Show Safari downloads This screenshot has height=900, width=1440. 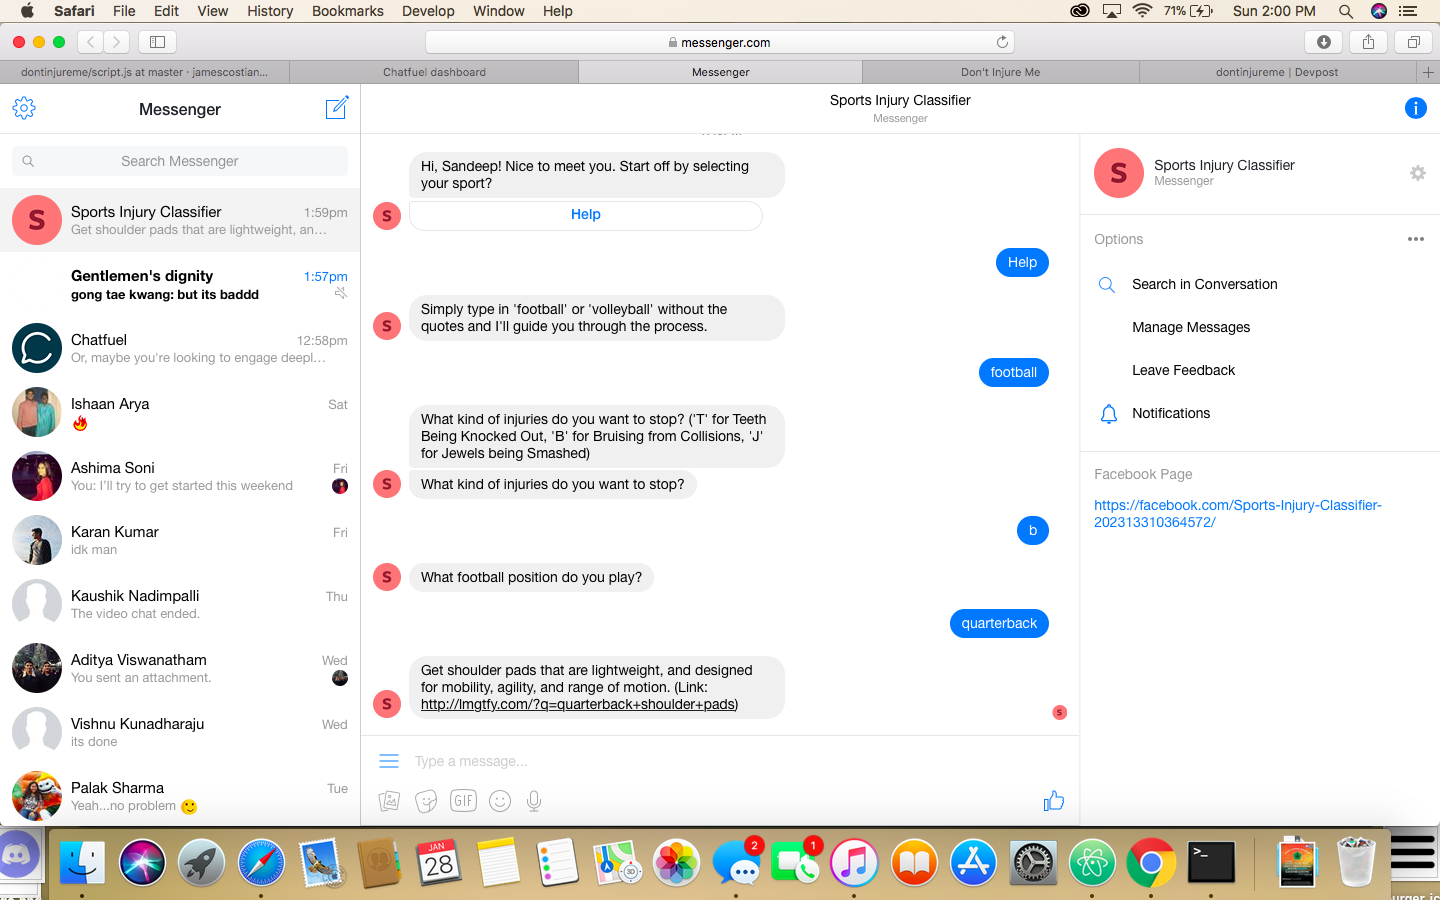pyautogui.click(x=1324, y=42)
